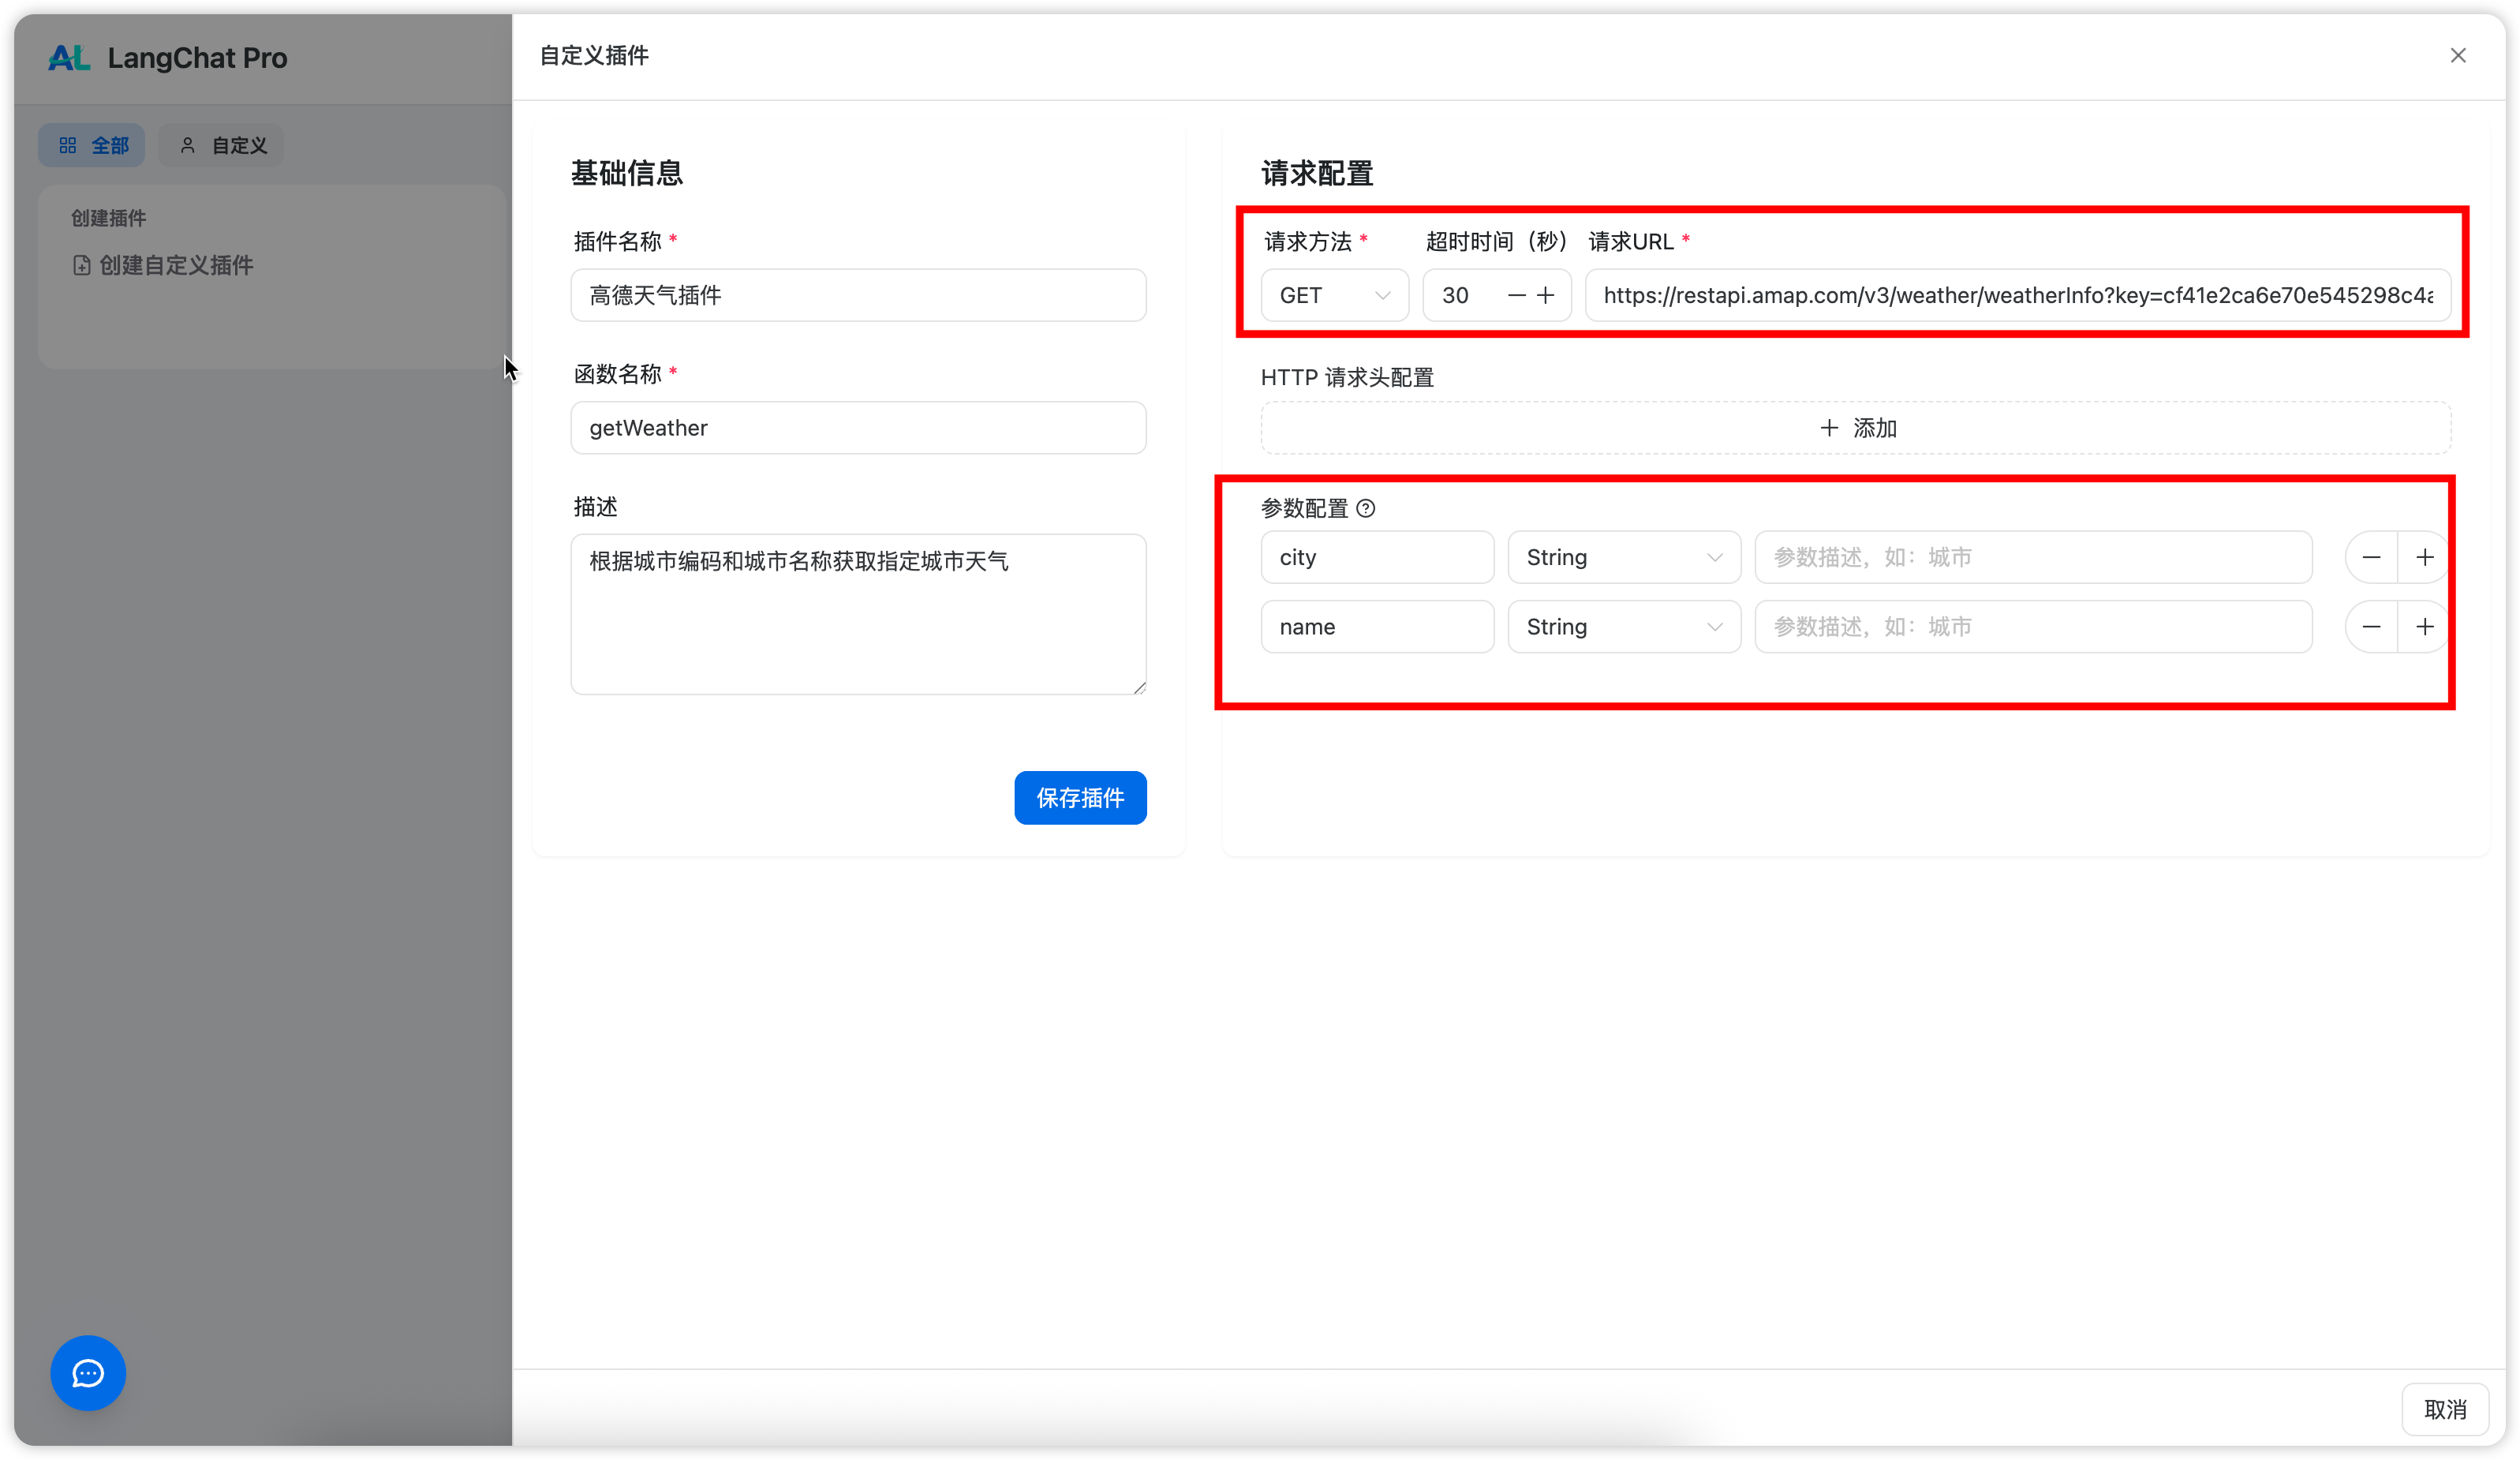The image size is (2520, 1460).
Task: Increase timeout seconds with plus stepper
Action: [x=1545, y=295]
